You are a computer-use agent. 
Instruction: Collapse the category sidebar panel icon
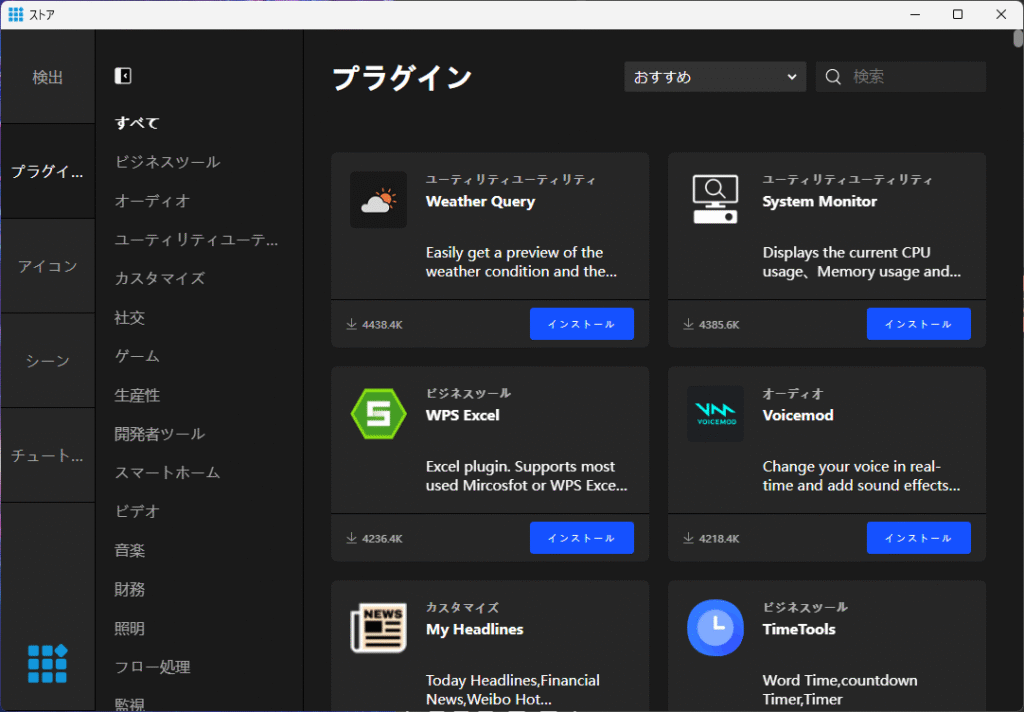(x=123, y=76)
